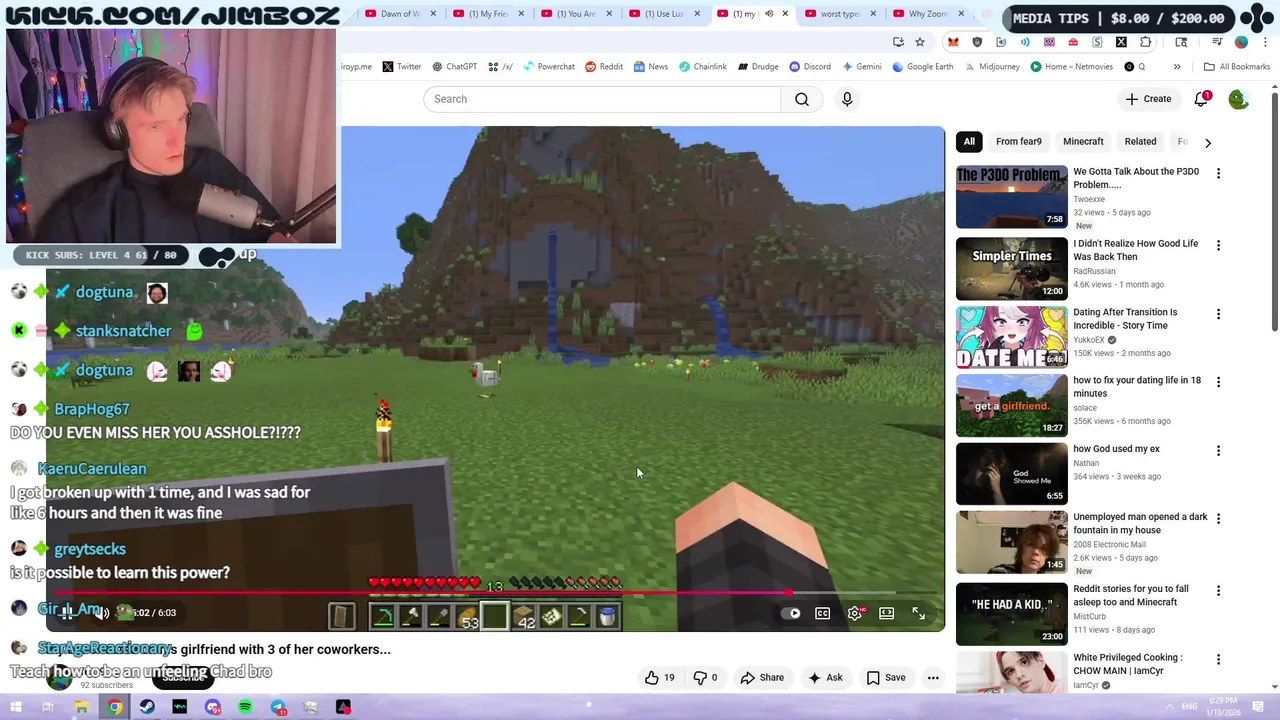This screenshot has height=720, width=1280.
Task: Select the 'All' filter chip
Action: [x=969, y=142]
